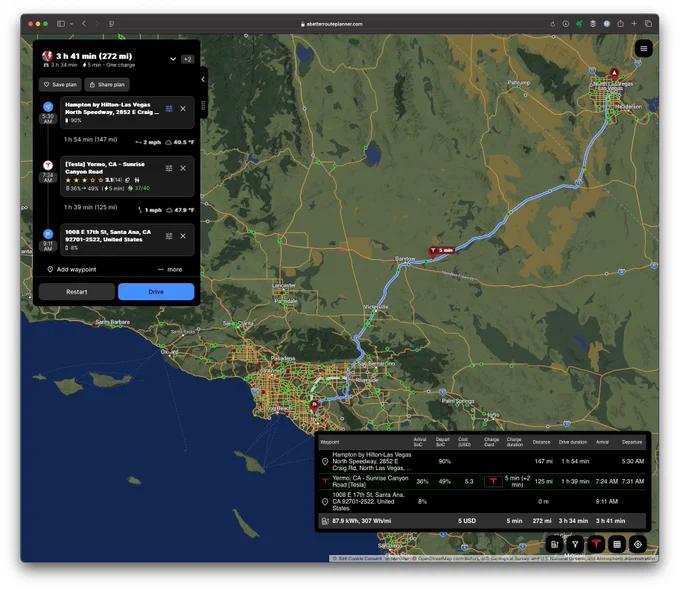Click the 1 h 54 min (147 mi) leg

(x=91, y=140)
